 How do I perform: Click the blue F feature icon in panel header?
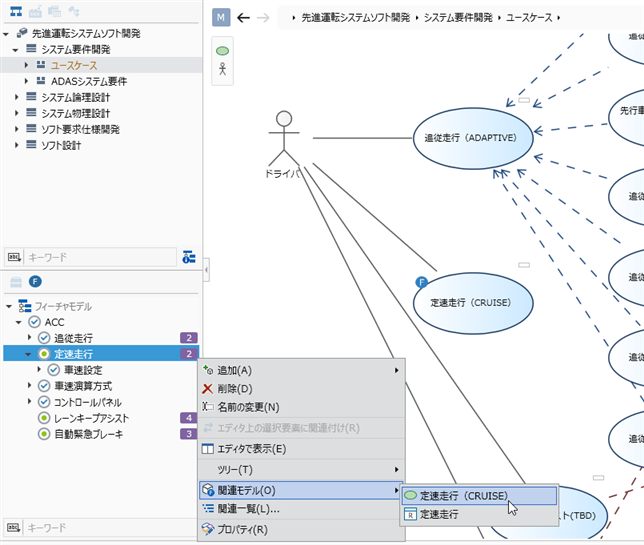[35, 282]
